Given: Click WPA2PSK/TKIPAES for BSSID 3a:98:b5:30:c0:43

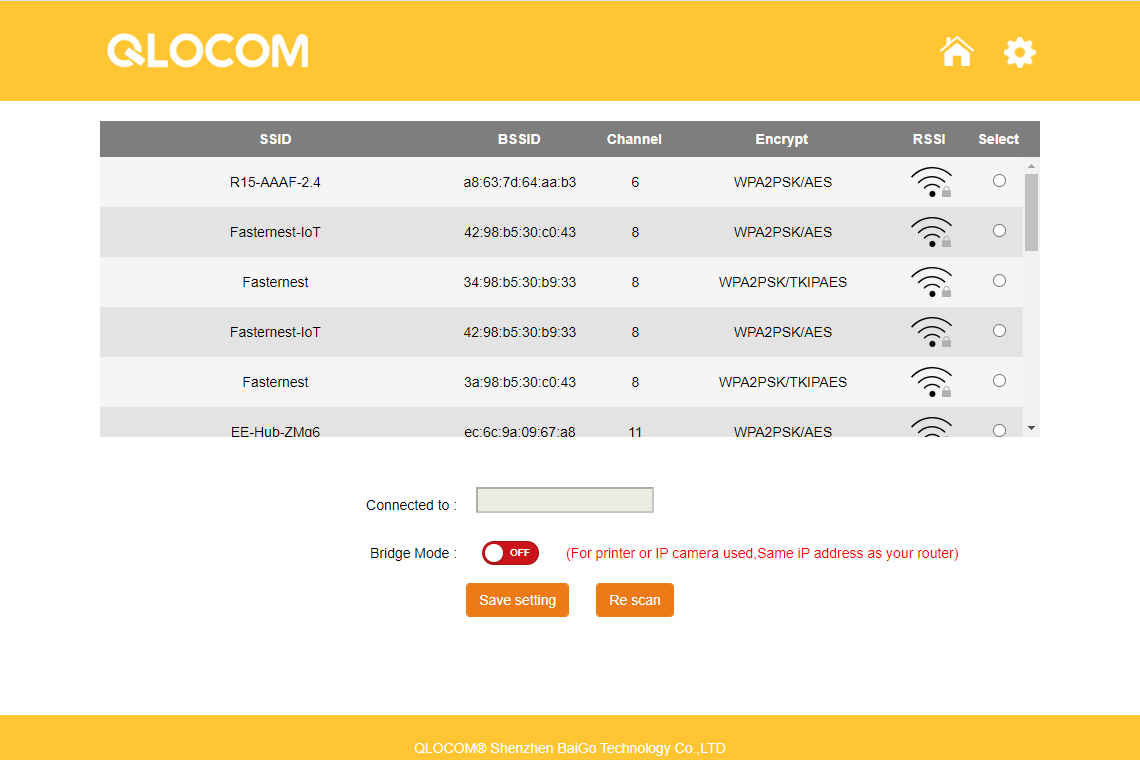Looking at the screenshot, I should pos(782,382).
